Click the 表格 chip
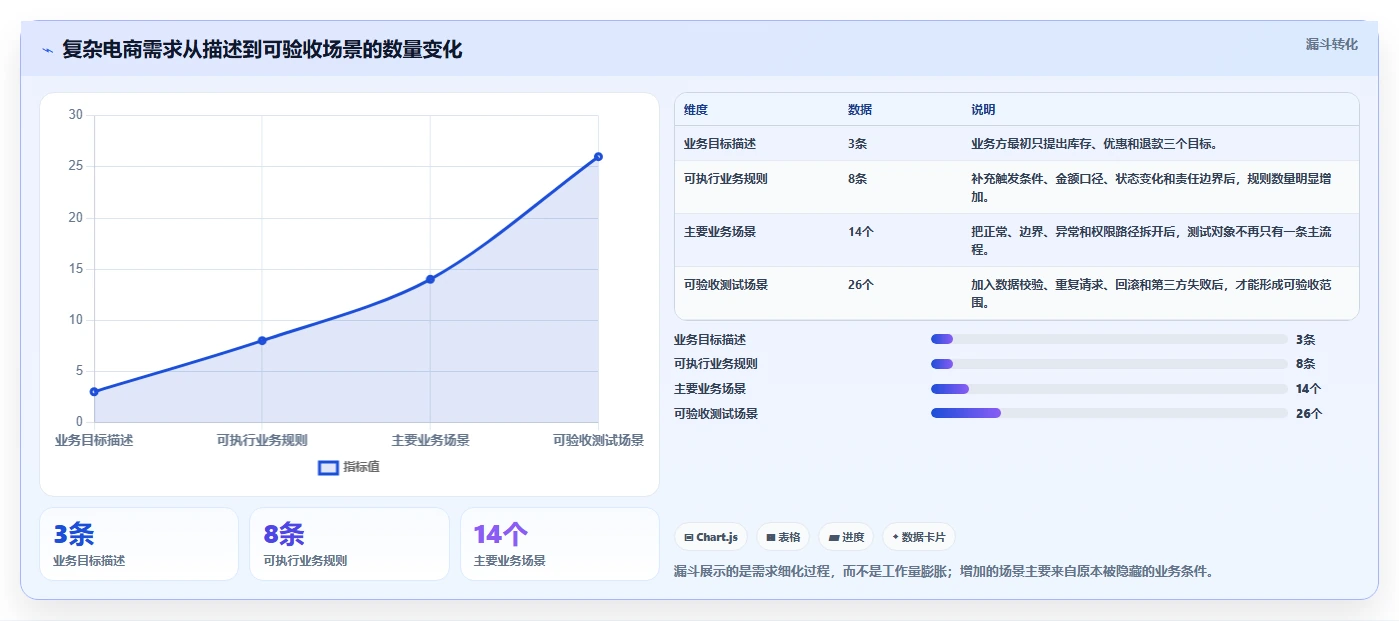This screenshot has height=621, width=1399. pyautogui.click(x=782, y=537)
